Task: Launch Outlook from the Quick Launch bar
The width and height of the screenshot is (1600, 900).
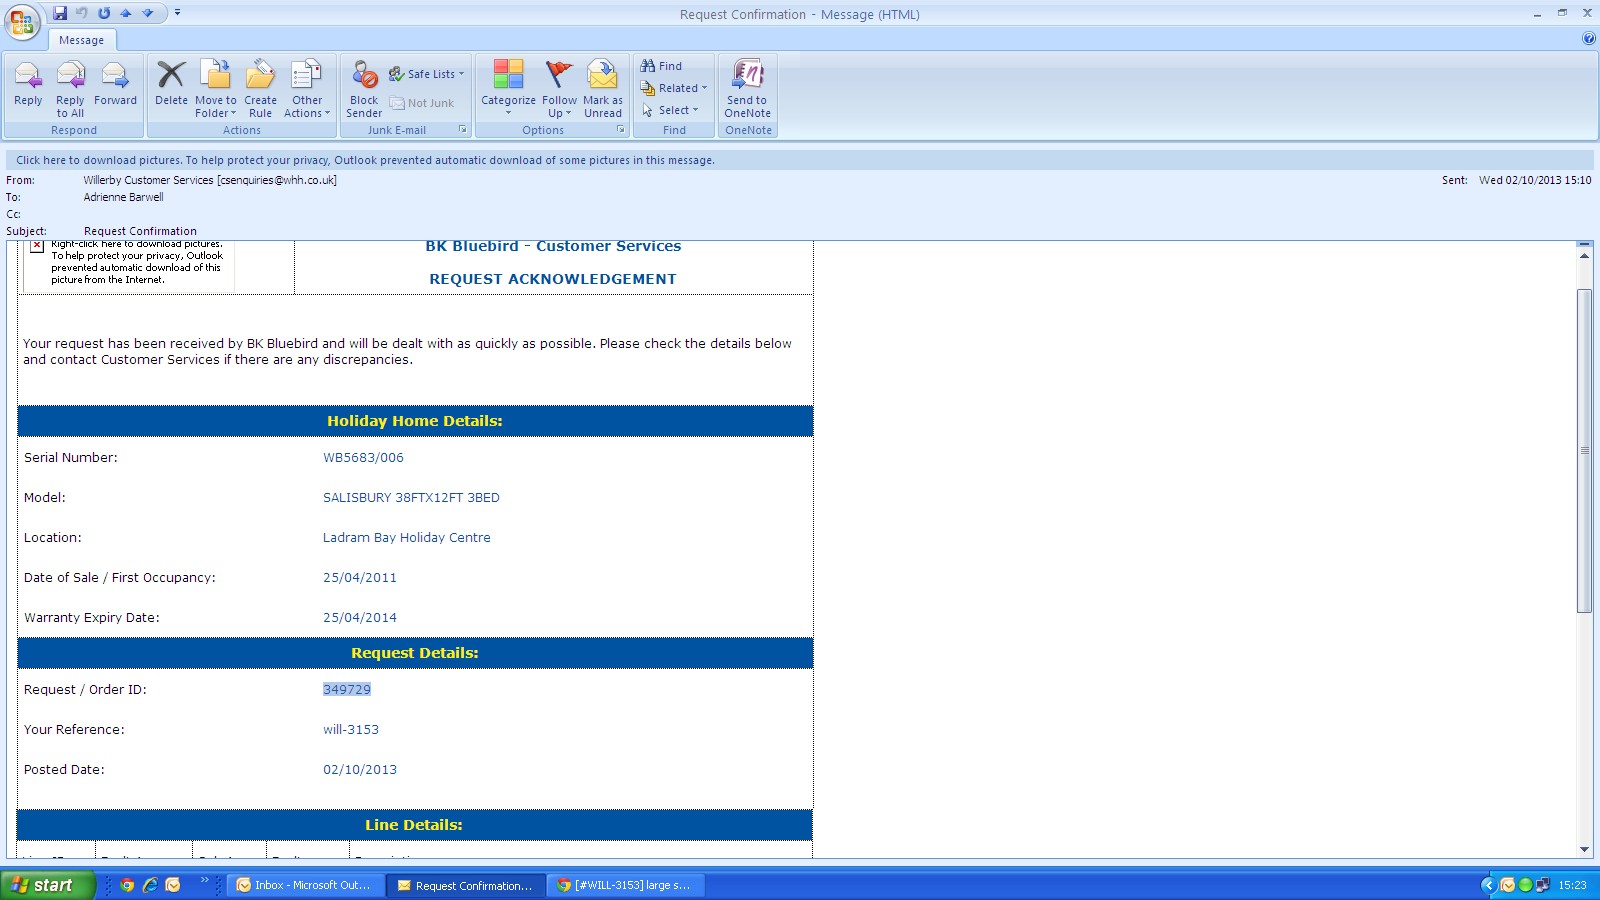Action: pyautogui.click(x=173, y=885)
